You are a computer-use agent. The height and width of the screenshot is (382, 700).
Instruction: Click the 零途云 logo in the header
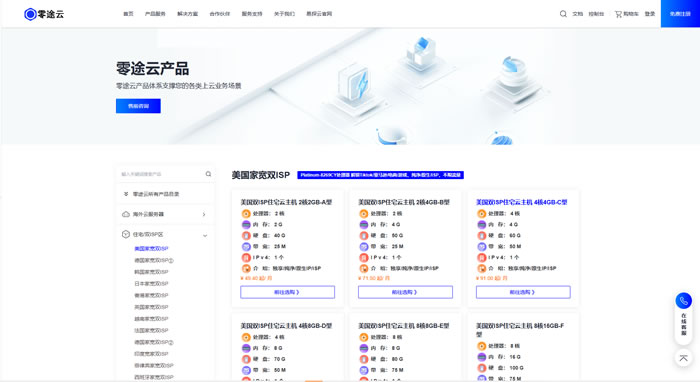(x=44, y=14)
